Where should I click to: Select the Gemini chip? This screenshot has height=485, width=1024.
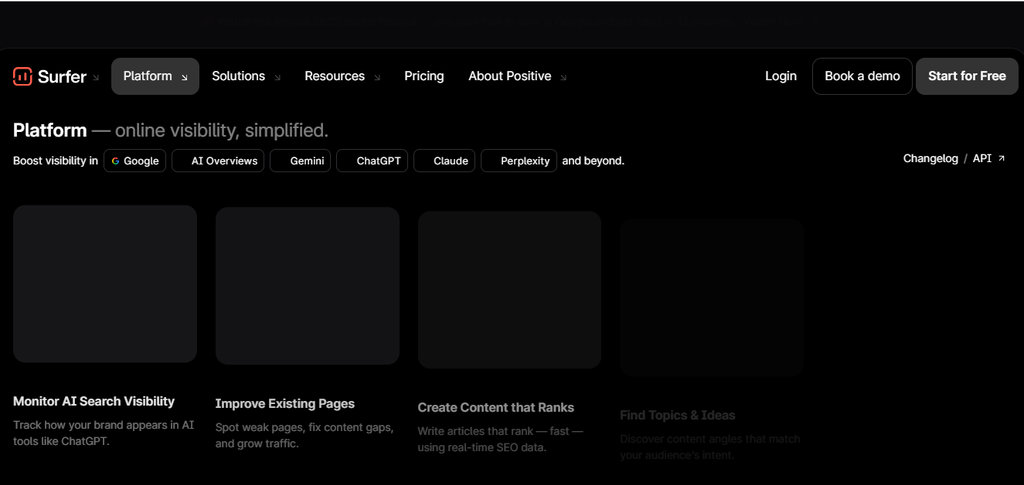300,161
